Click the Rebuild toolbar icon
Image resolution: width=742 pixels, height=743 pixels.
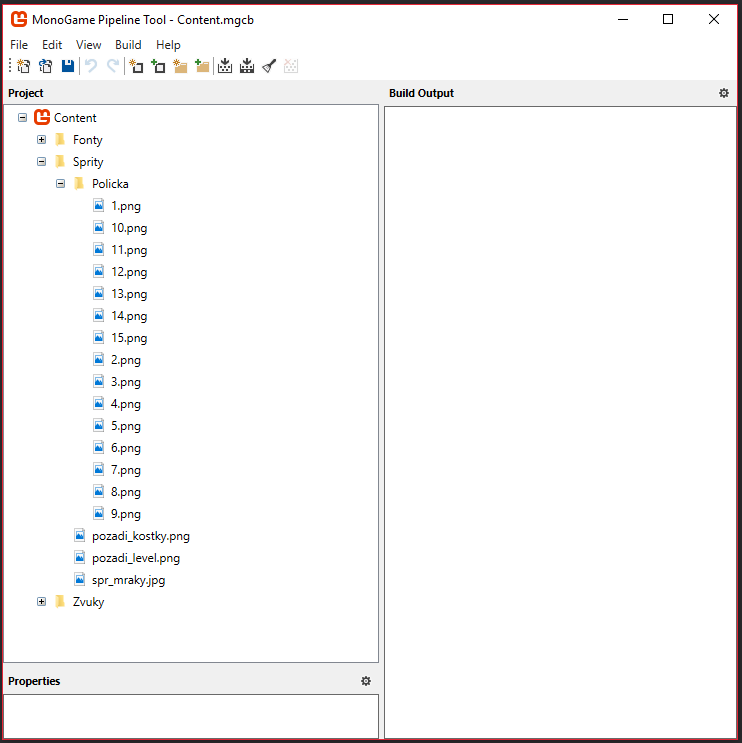[247, 66]
